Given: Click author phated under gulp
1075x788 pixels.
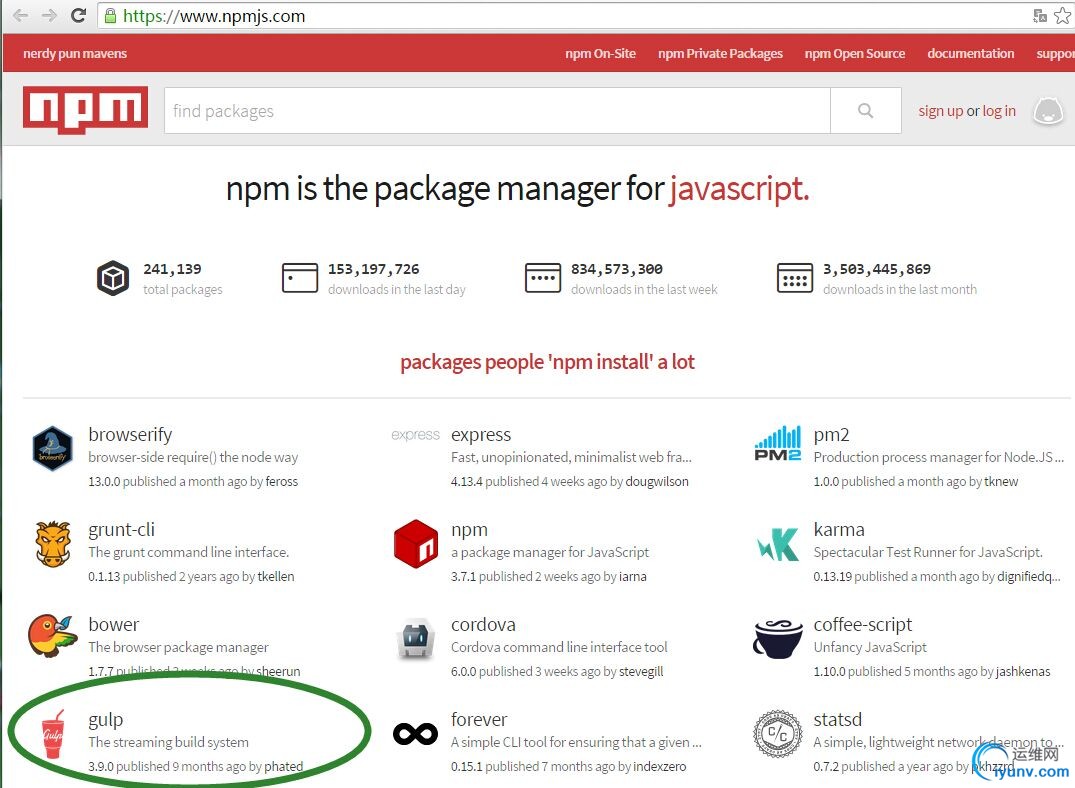Looking at the screenshot, I should tap(284, 766).
